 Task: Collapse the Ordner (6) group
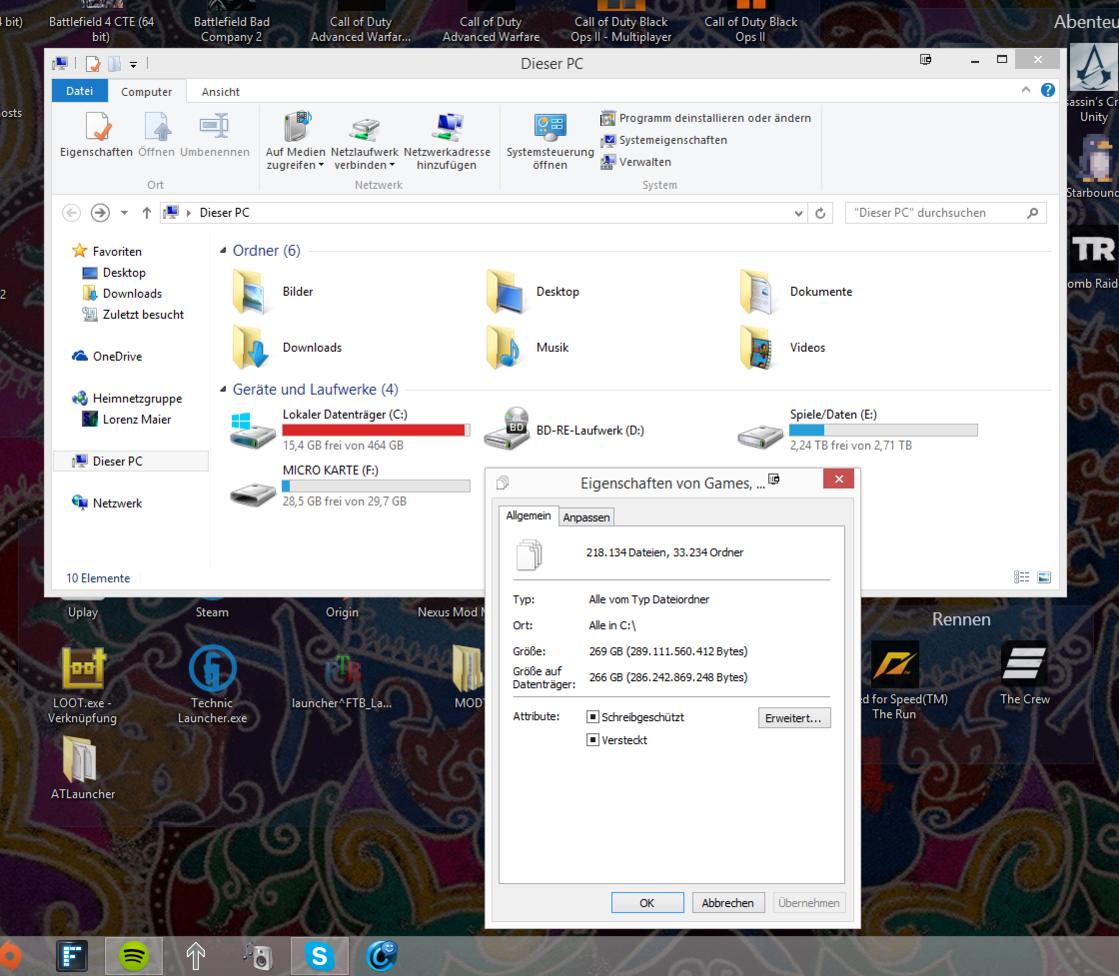[223, 250]
